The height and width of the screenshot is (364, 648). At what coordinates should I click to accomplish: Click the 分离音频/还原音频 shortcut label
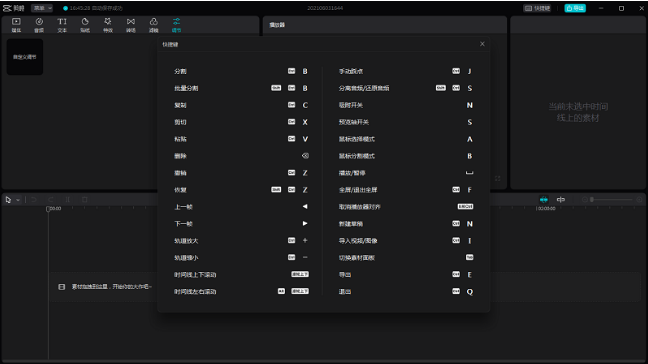(x=364, y=88)
